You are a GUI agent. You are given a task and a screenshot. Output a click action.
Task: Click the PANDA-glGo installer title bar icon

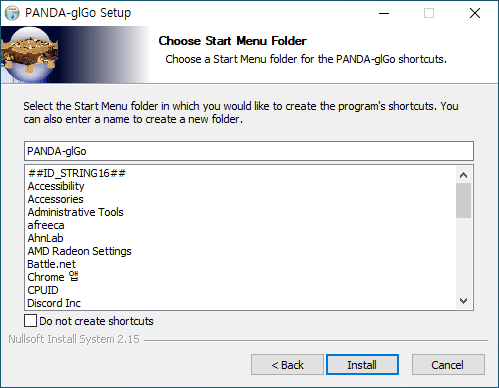[x=12, y=13]
